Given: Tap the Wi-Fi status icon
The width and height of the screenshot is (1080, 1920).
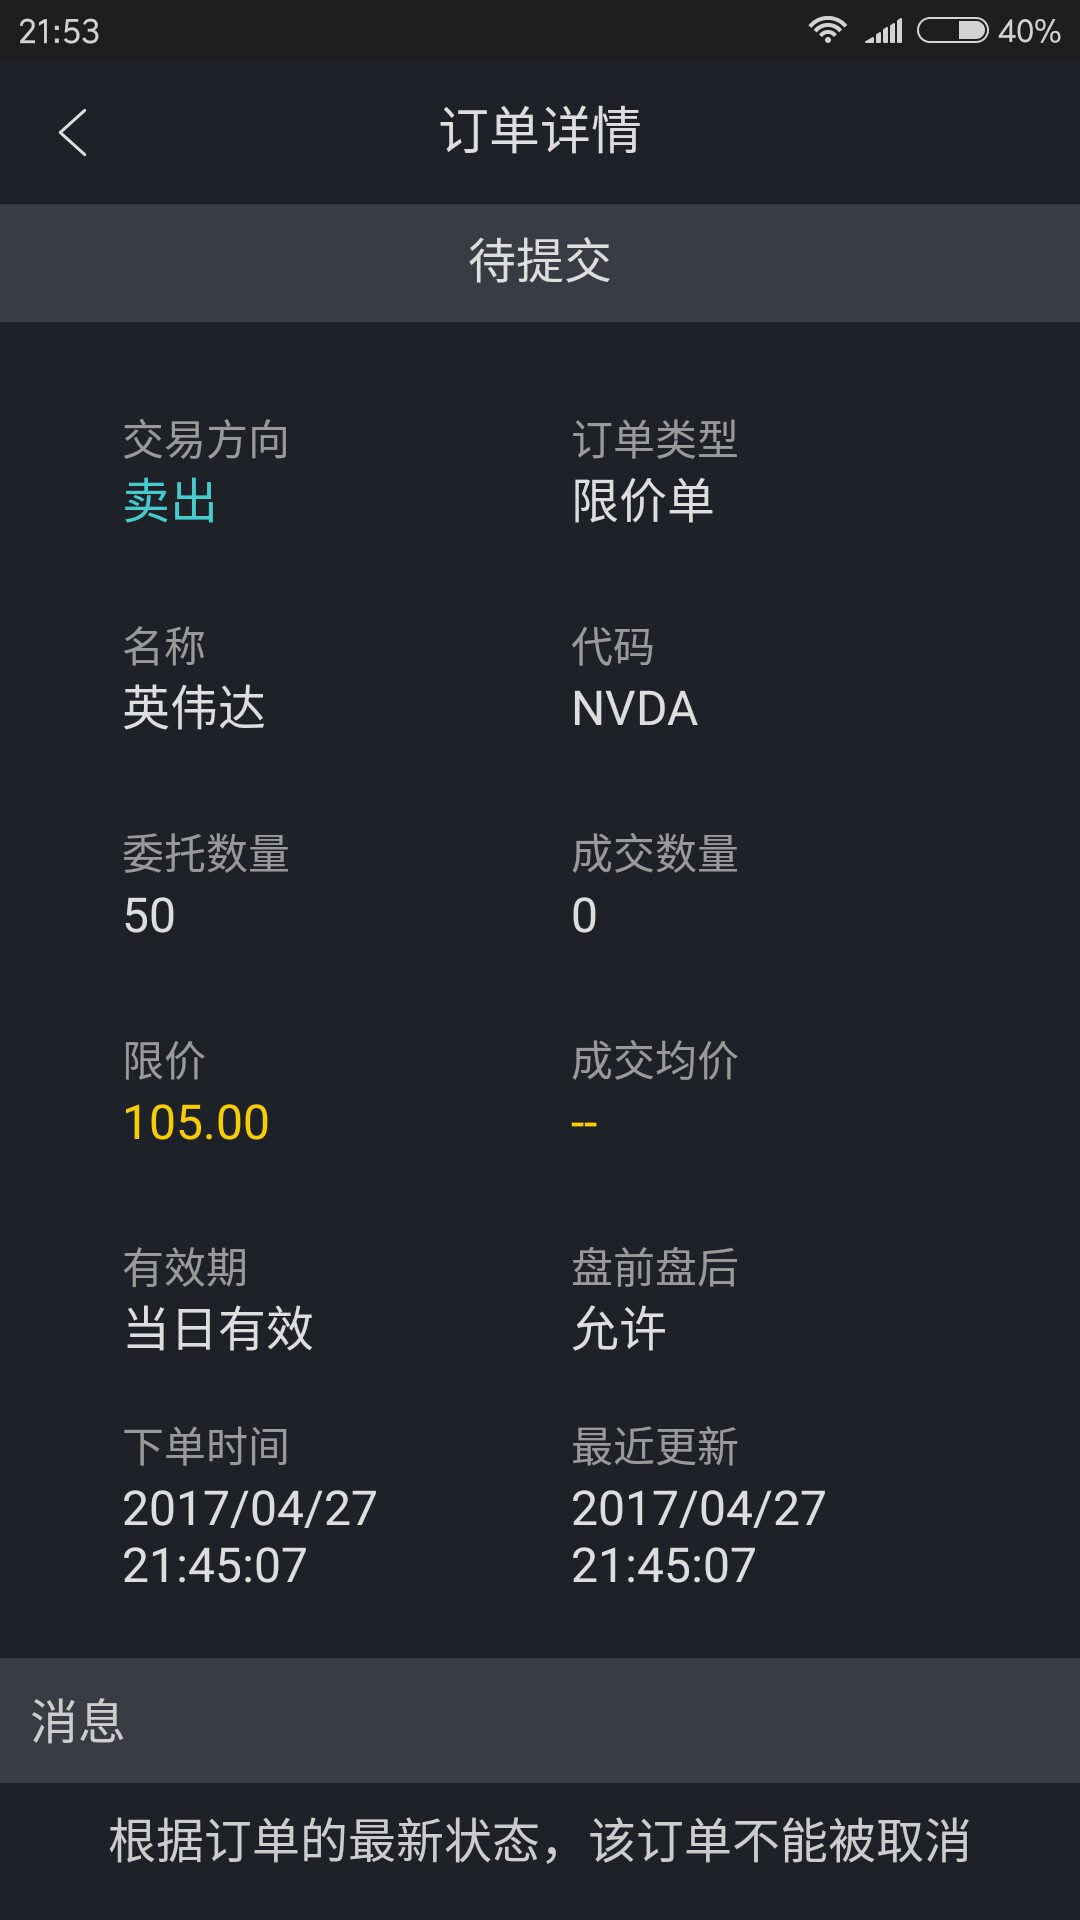Looking at the screenshot, I should [x=827, y=30].
